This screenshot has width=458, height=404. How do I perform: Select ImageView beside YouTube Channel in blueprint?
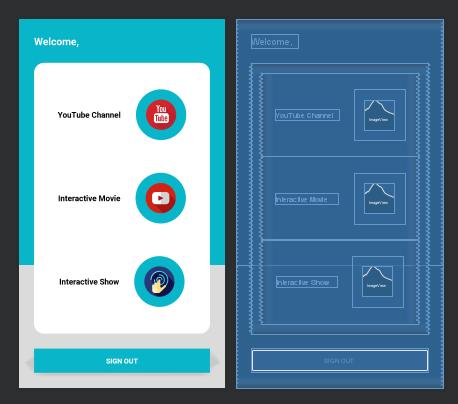pyautogui.click(x=380, y=115)
